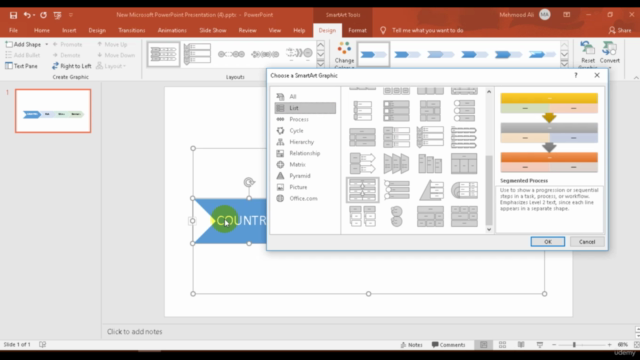Toggle Notes pane in status bar

point(411,345)
